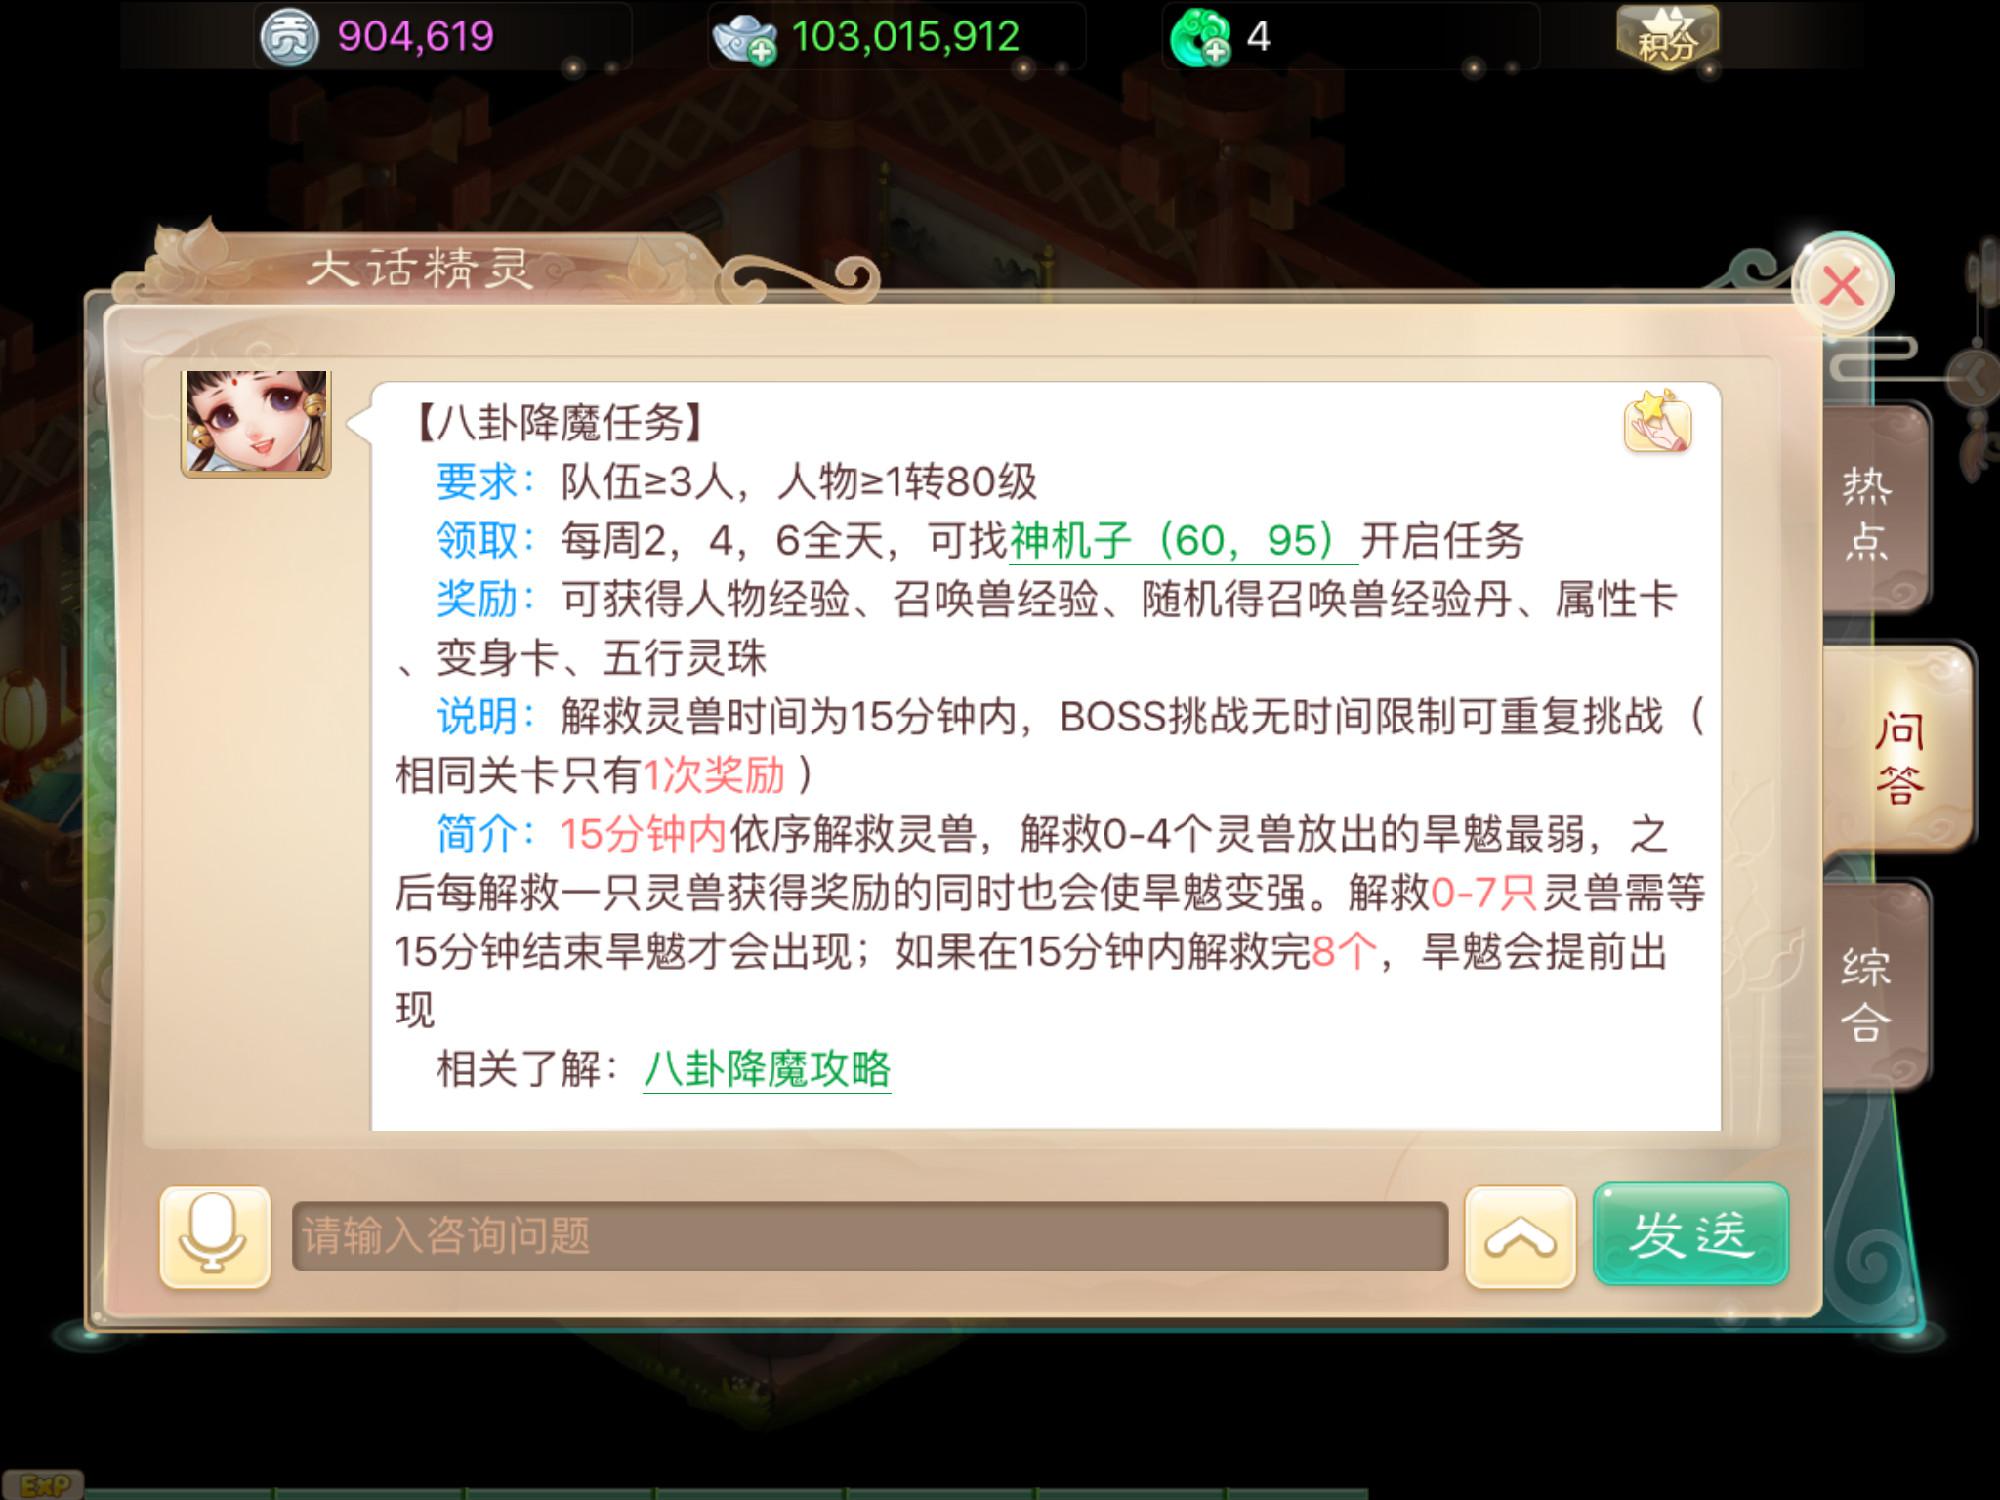Open the 综合 tab
The image size is (2000, 1500).
1870,994
